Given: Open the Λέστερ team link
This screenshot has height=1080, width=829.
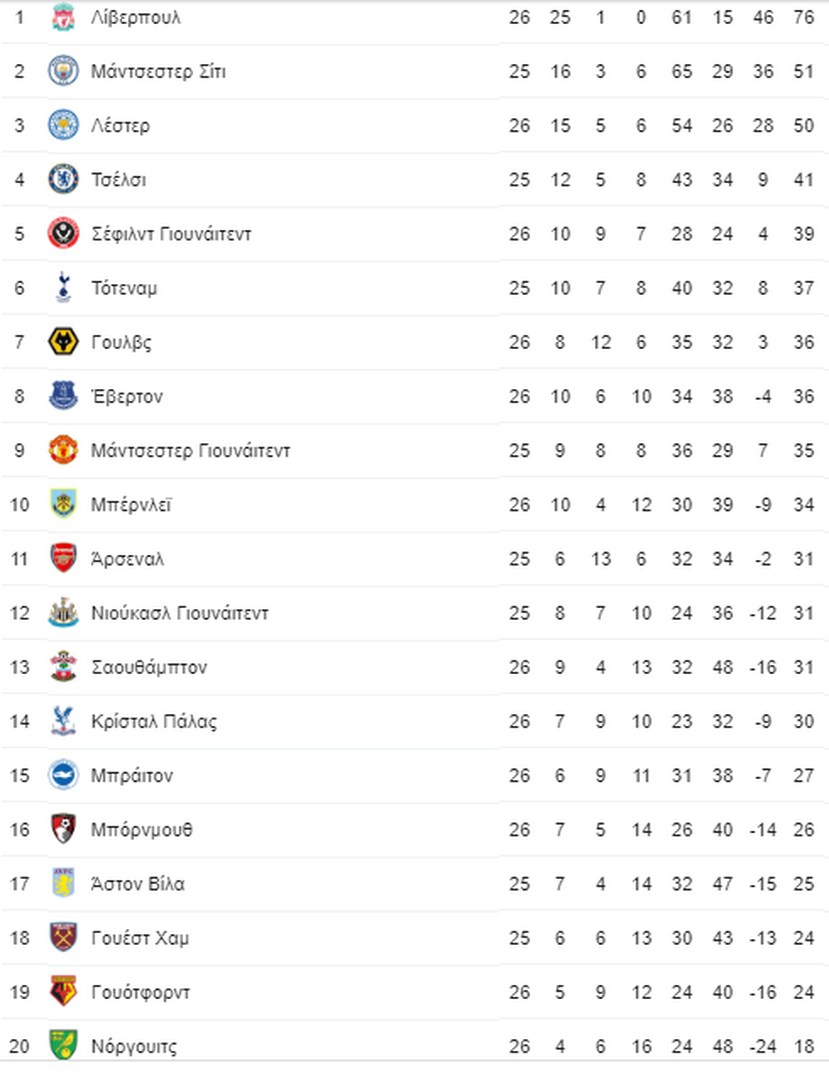Looking at the screenshot, I should pyautogui.click(x=120, y=125).
